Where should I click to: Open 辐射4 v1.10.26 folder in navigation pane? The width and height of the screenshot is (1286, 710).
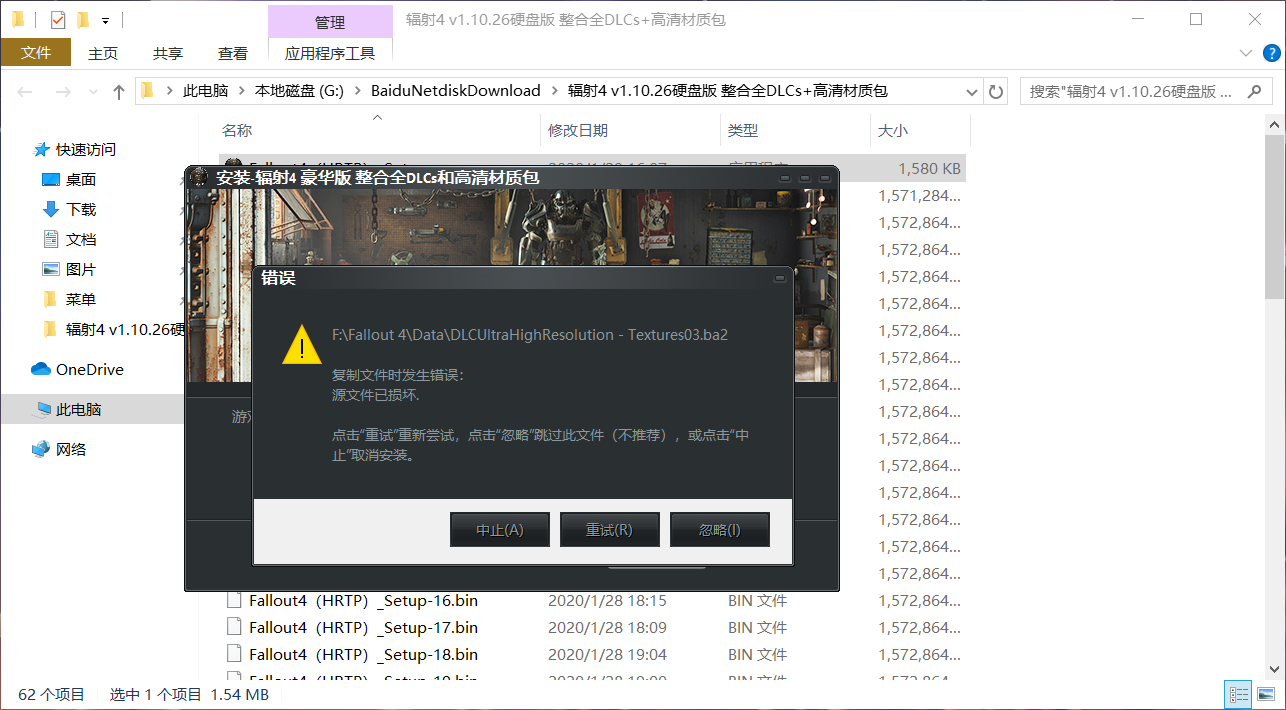click(125, 330)
